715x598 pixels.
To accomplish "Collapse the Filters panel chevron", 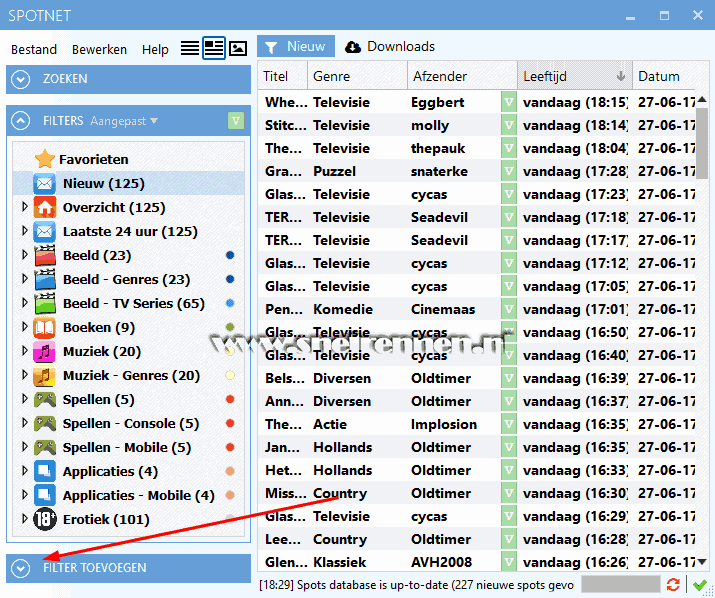I will point(21,121).
